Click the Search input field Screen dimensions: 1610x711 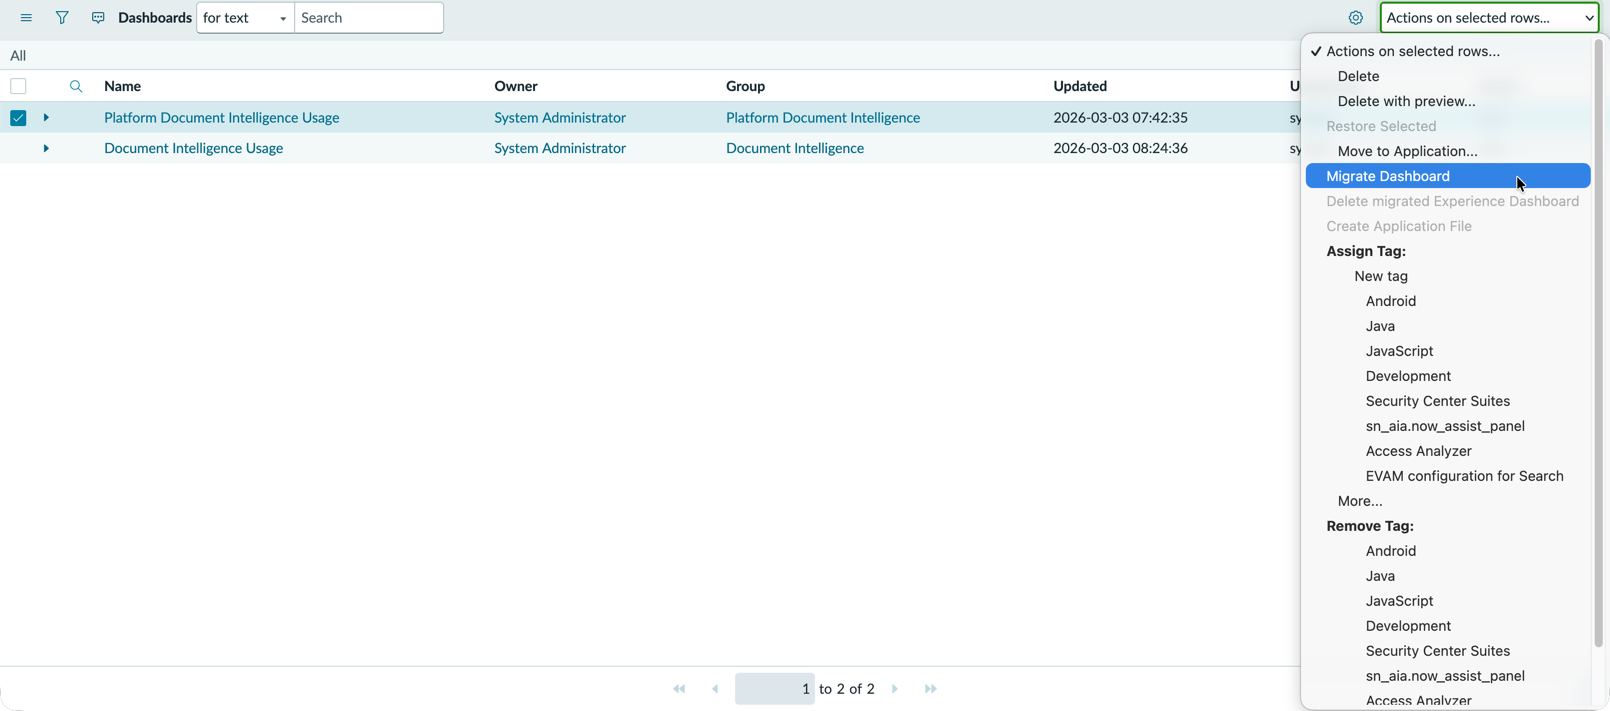[369, 18]
